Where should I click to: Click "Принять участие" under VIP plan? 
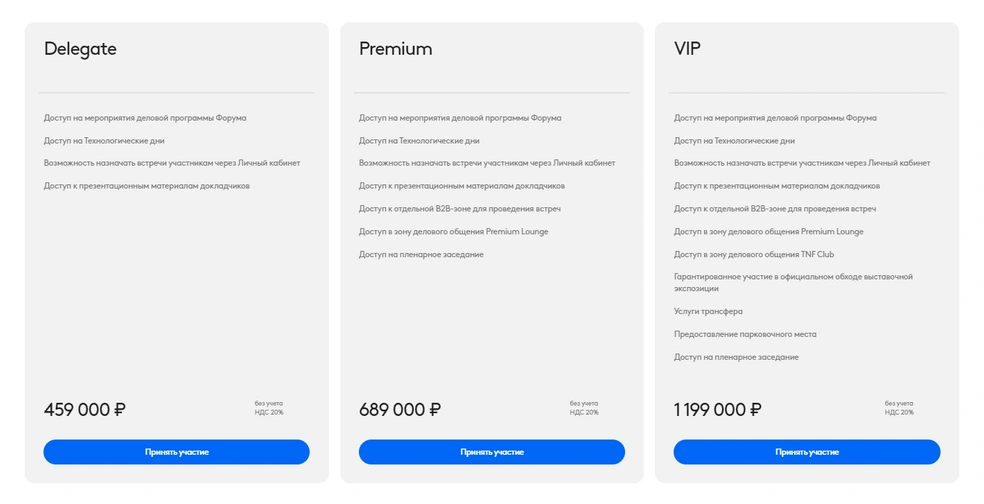click(x=806, y=452)
